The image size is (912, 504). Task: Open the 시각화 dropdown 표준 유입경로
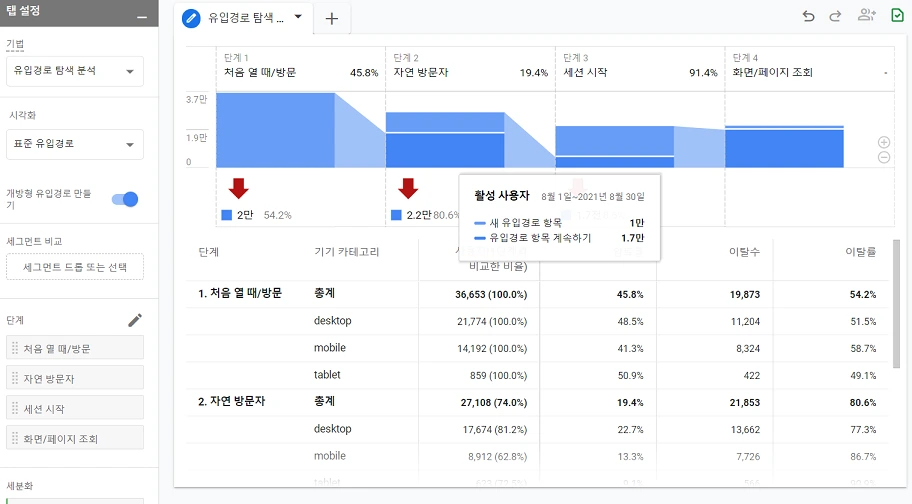74,144
